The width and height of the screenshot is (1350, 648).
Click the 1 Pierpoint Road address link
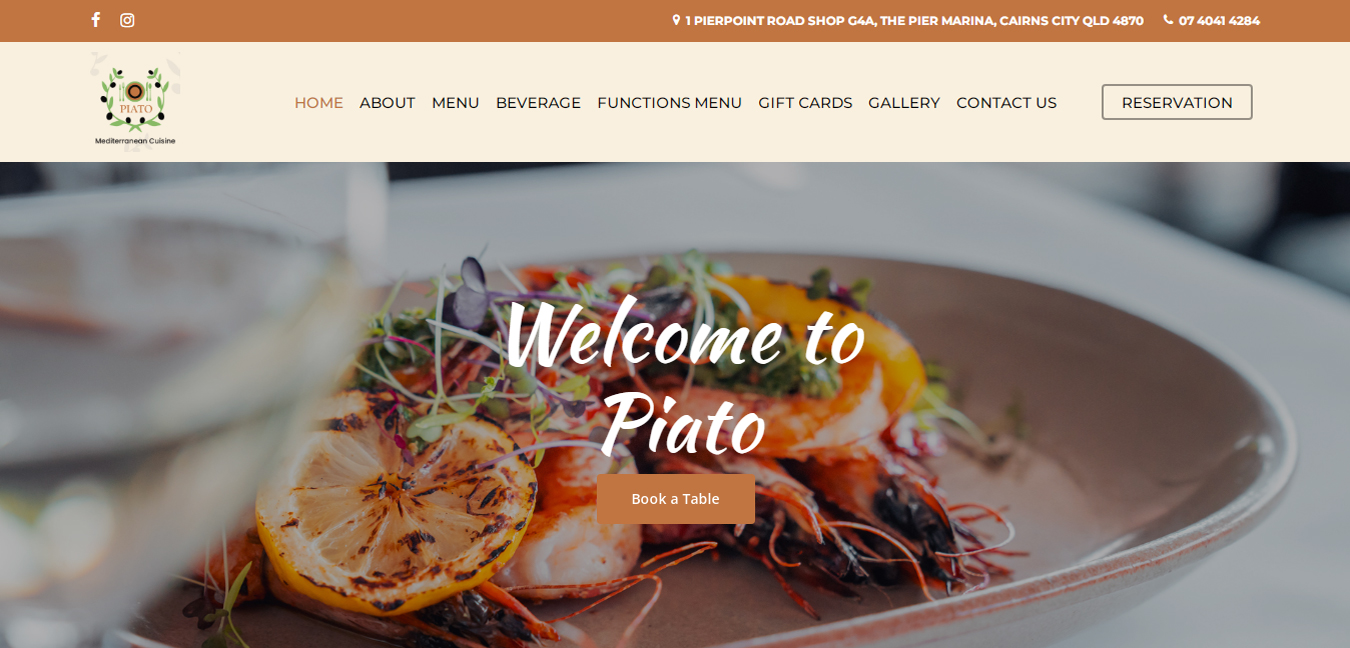914,20
